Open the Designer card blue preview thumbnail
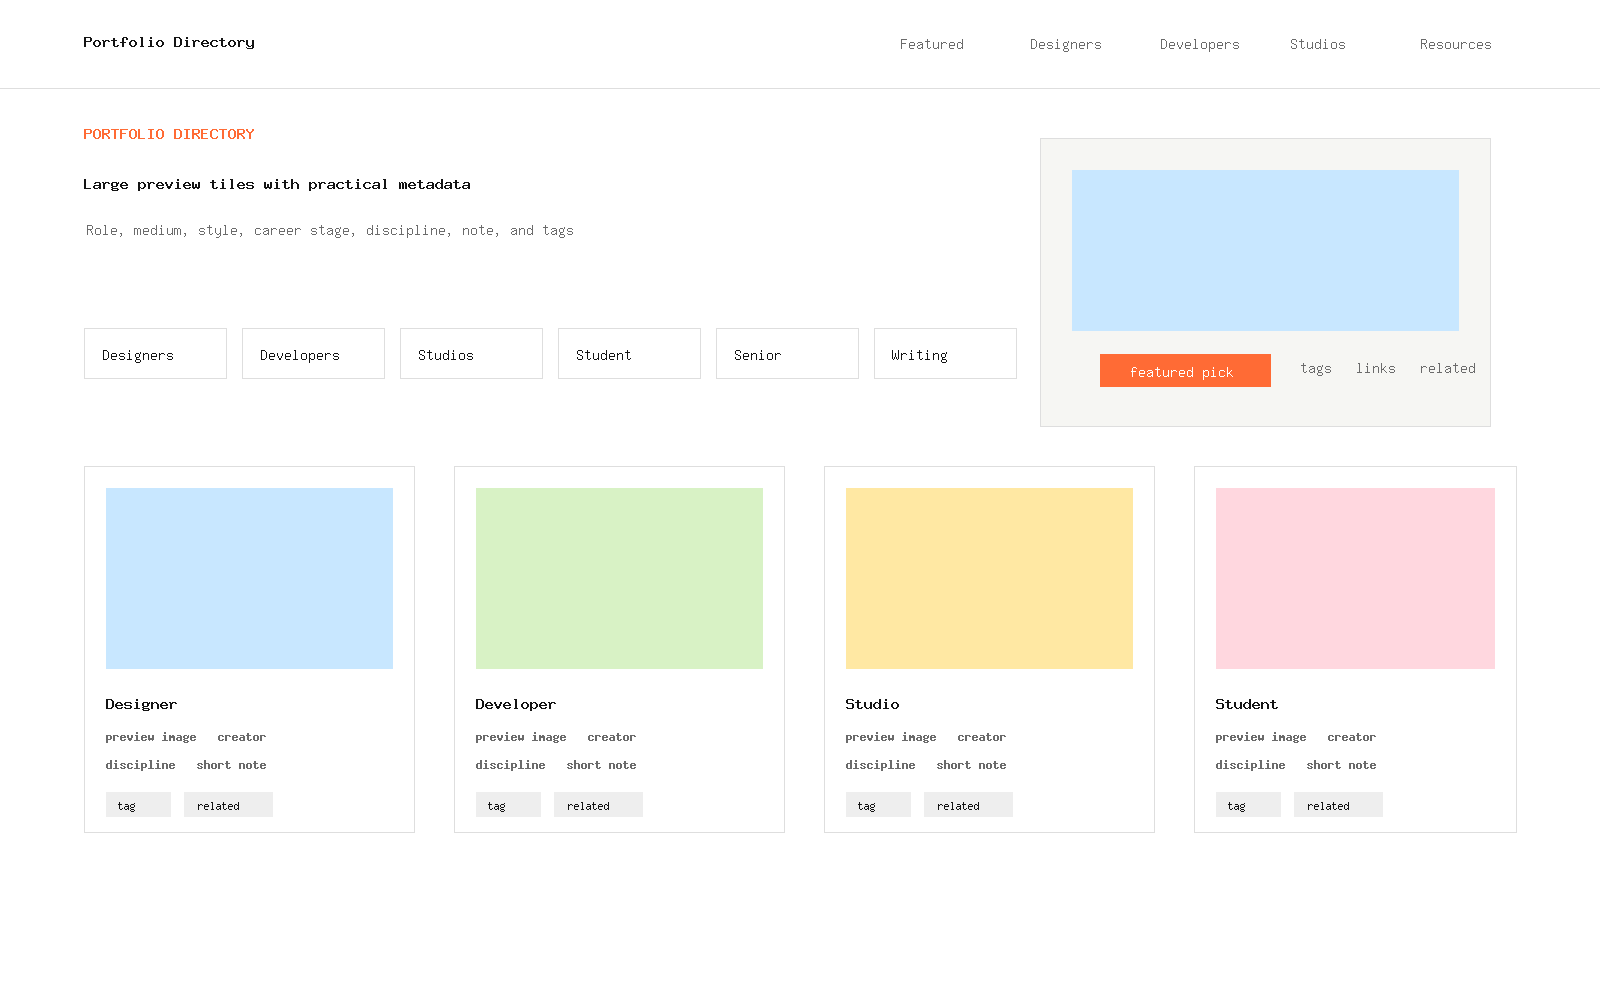The height and width of the screenshot is (1000, 1600). [249, 578]
